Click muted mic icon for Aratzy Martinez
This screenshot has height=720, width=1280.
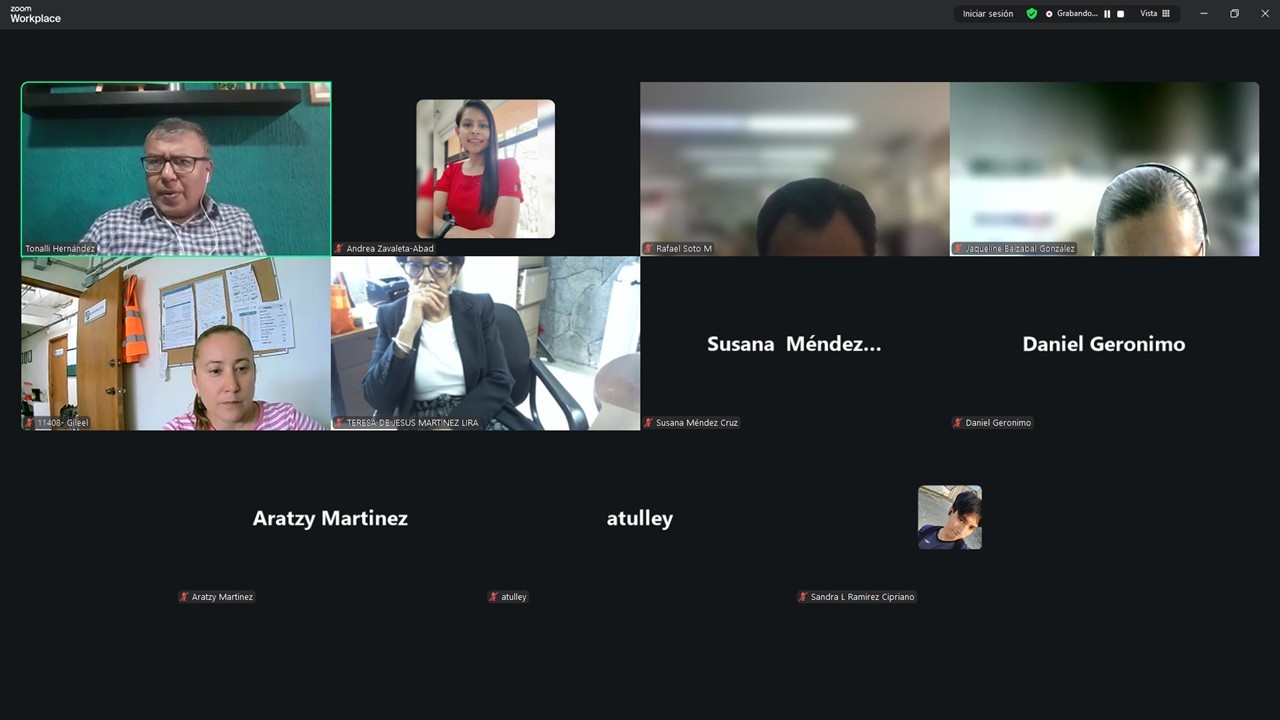pos(184,597)
